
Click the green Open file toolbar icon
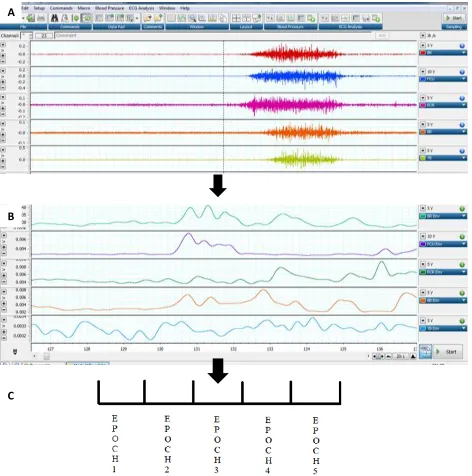point(31,18)
